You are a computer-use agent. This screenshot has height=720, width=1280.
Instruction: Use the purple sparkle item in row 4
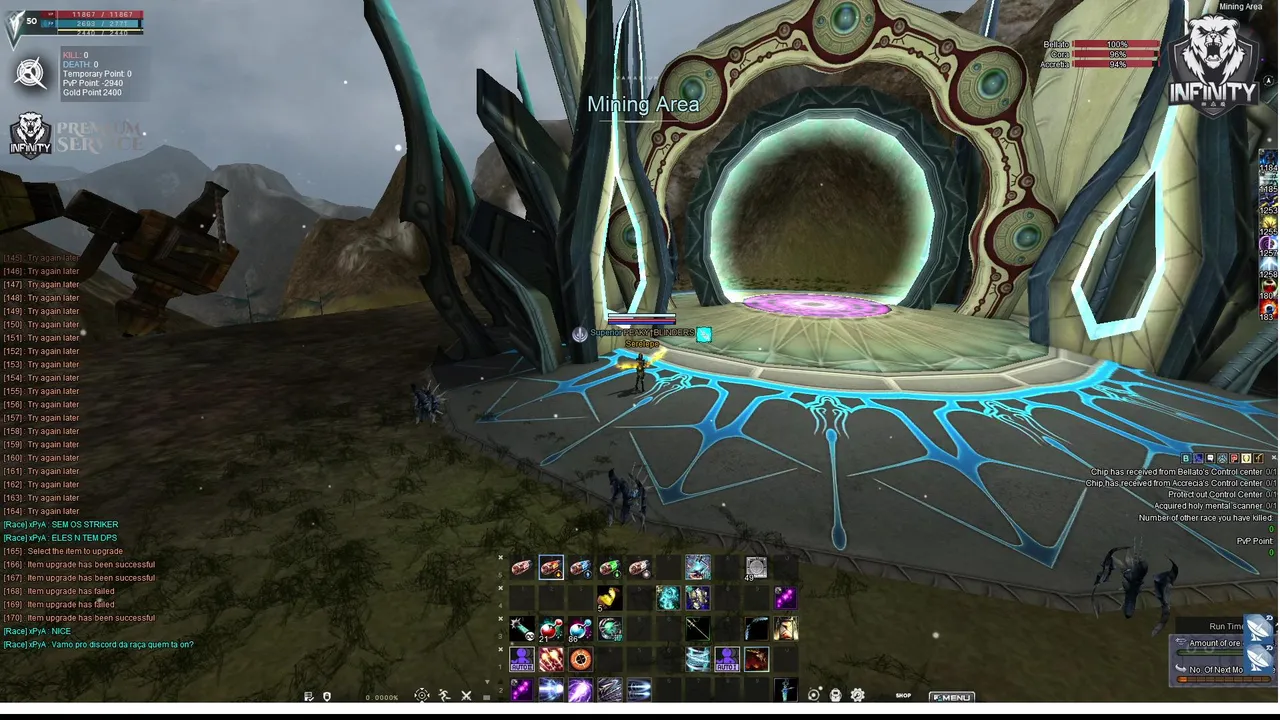(x=786, y=598)
